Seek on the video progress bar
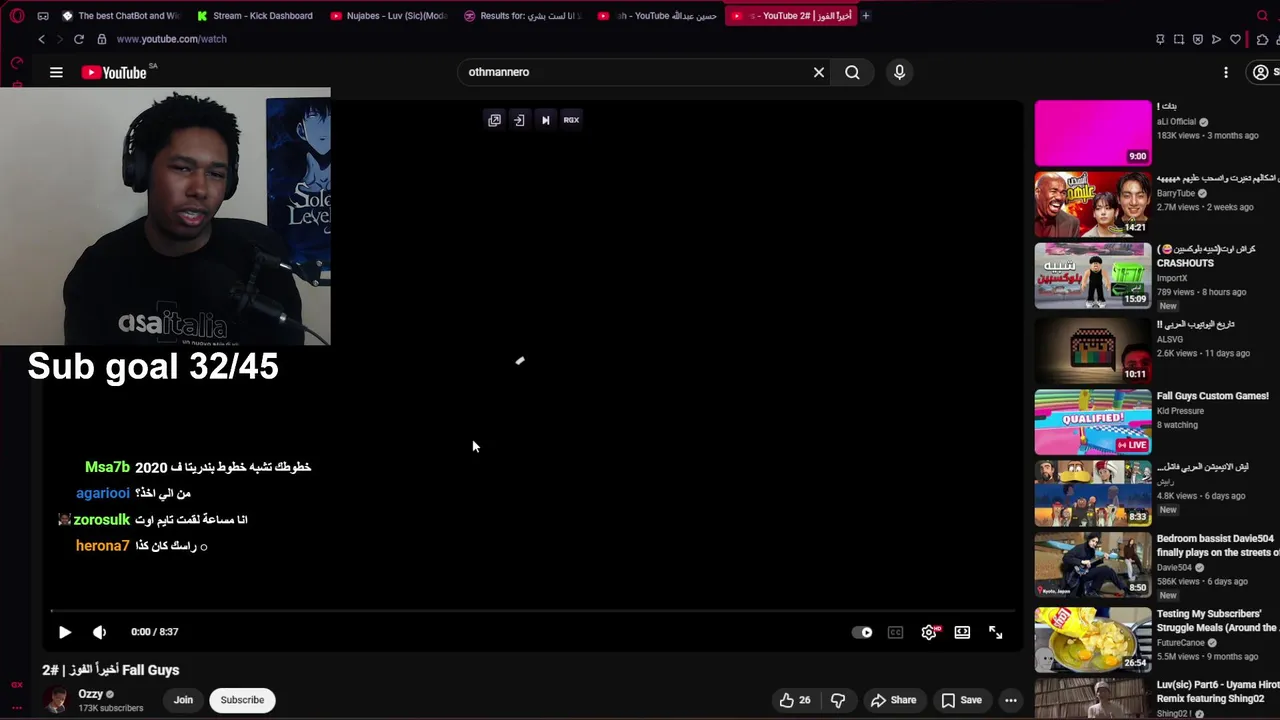1280x720 pixels. pos(533,610)
